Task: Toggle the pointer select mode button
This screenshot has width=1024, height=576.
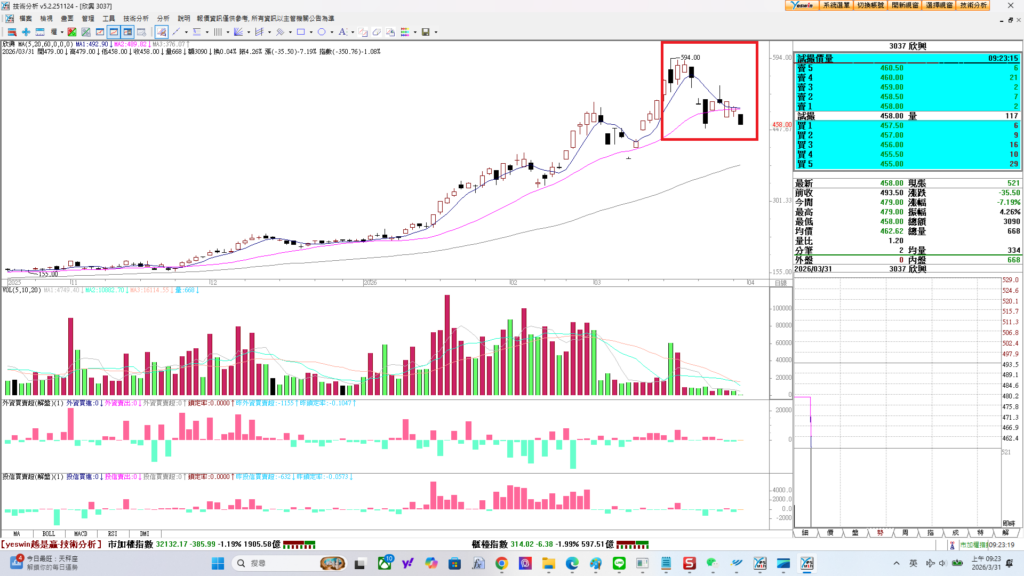Action: pos(161,32)
